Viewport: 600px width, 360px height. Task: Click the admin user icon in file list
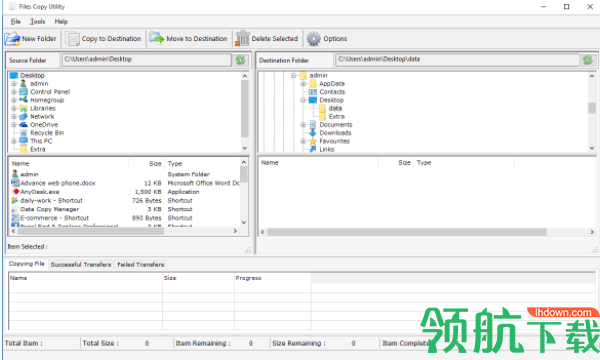pyautogui.click(x=15, y=174)
